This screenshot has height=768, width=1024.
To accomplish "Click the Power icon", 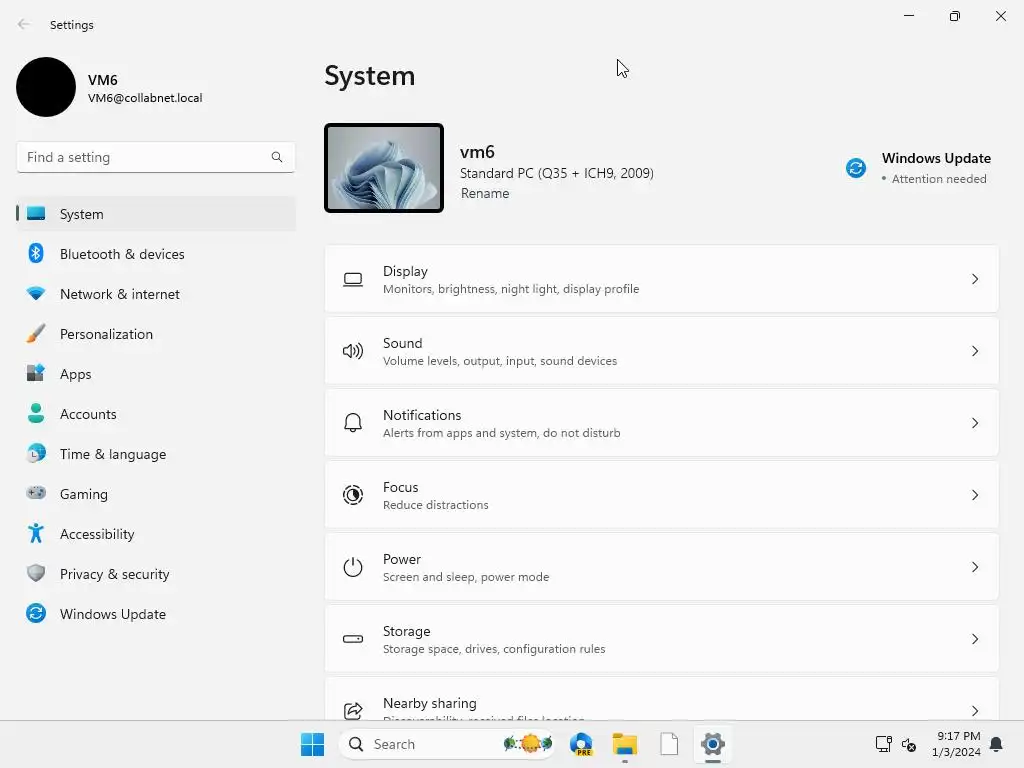I will [x=353, y=567].
